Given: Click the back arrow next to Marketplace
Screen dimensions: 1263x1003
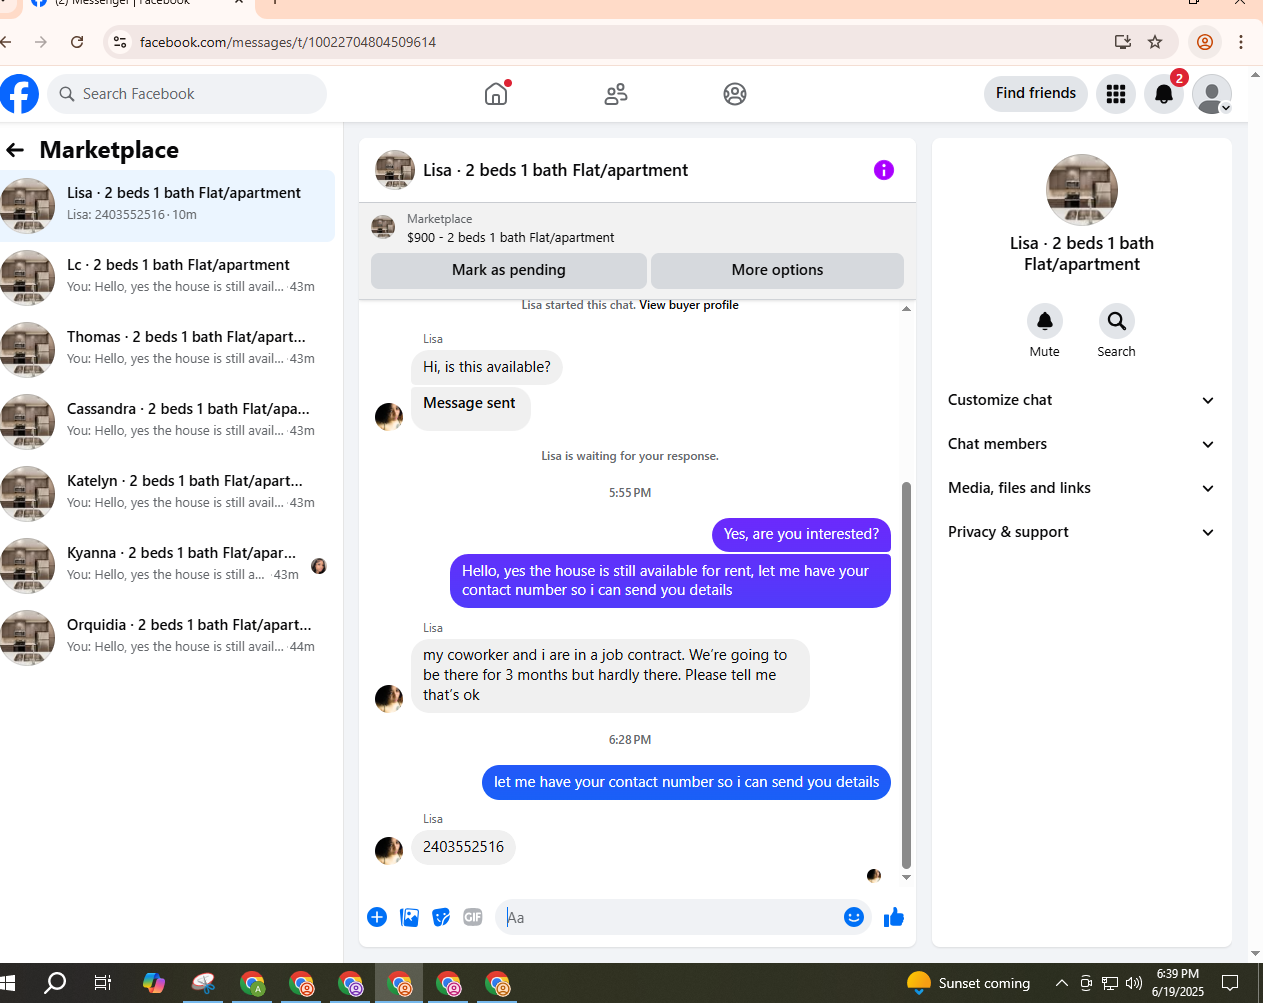Looking at the screenshot, I should tap(15, 150).
